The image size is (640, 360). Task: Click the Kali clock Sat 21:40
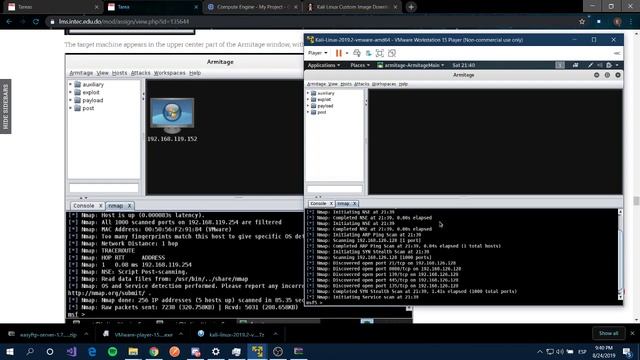(x=463, y=65)
